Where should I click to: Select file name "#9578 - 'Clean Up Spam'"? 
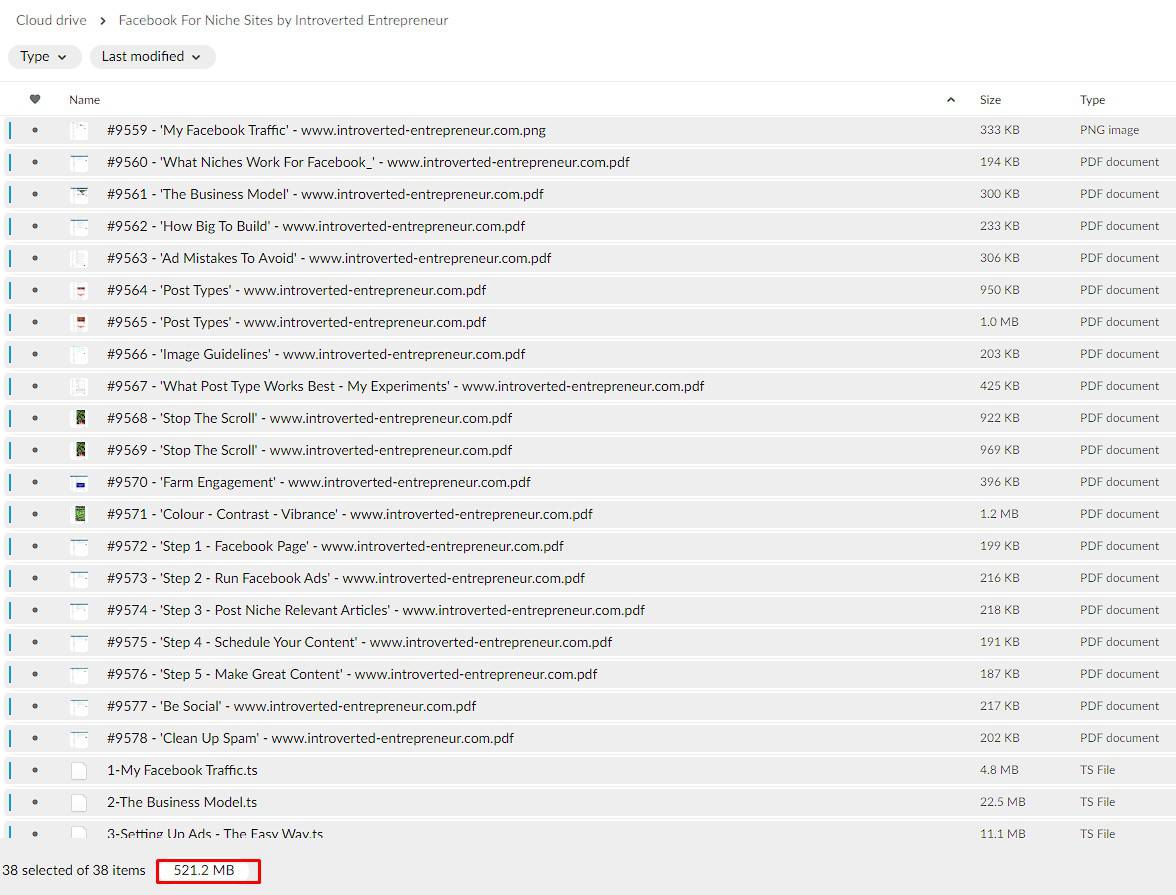310,738
